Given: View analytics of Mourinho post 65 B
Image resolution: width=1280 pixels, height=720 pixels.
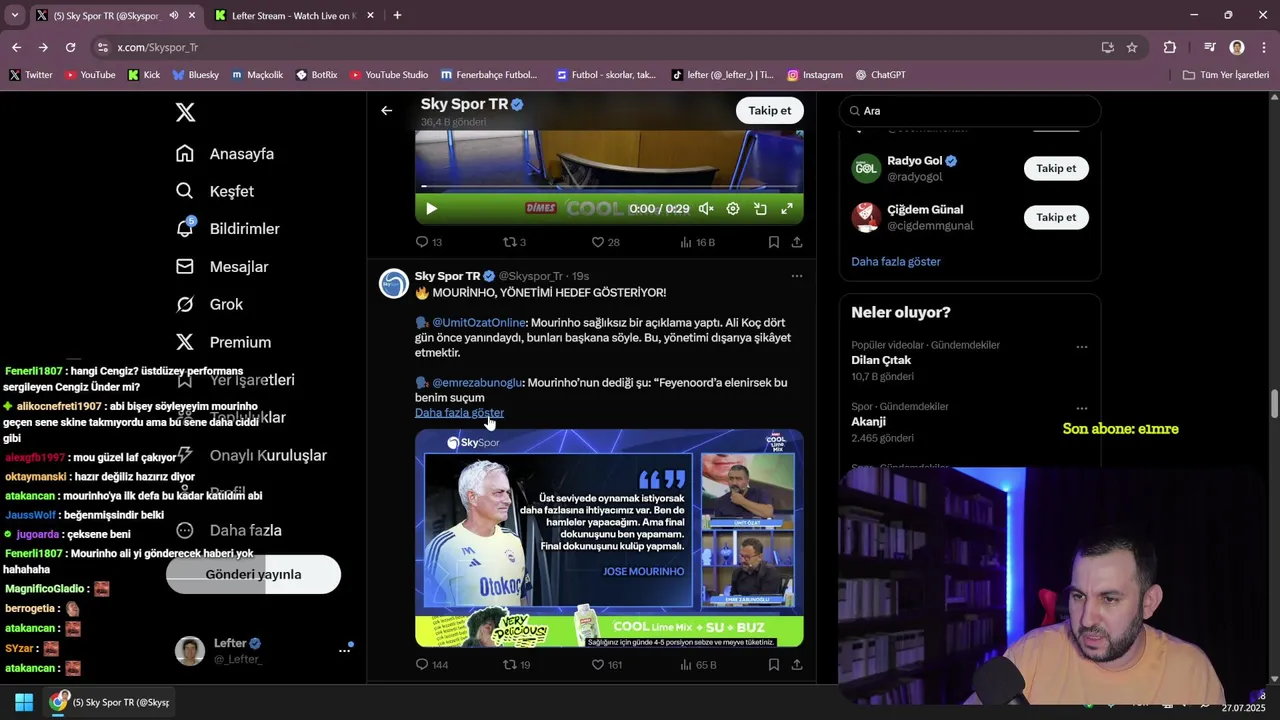Looking at the screenshot, I should (x=698, y=664).
